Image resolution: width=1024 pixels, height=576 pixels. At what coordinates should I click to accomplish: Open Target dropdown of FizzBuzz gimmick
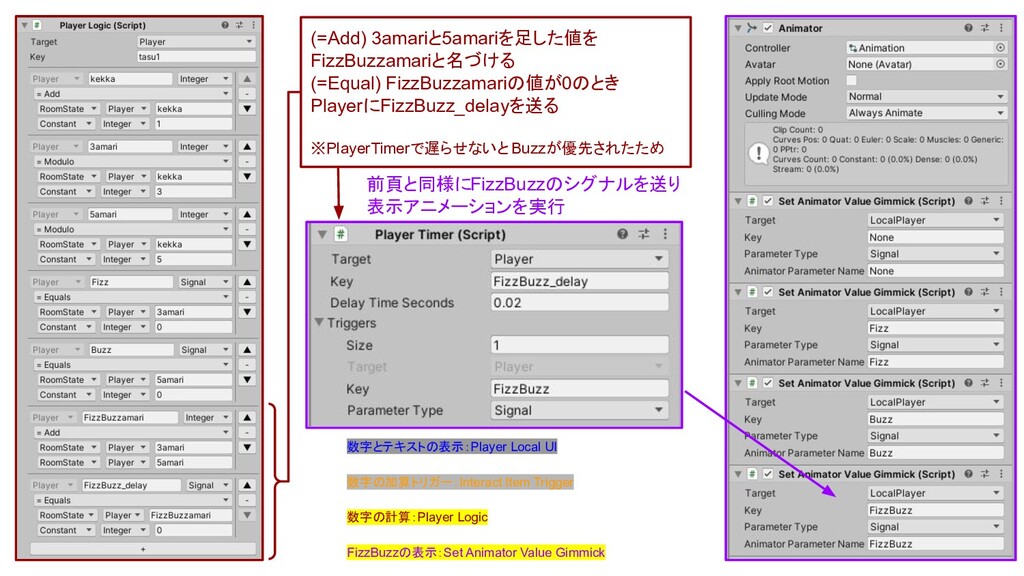(x=936, y=493)
